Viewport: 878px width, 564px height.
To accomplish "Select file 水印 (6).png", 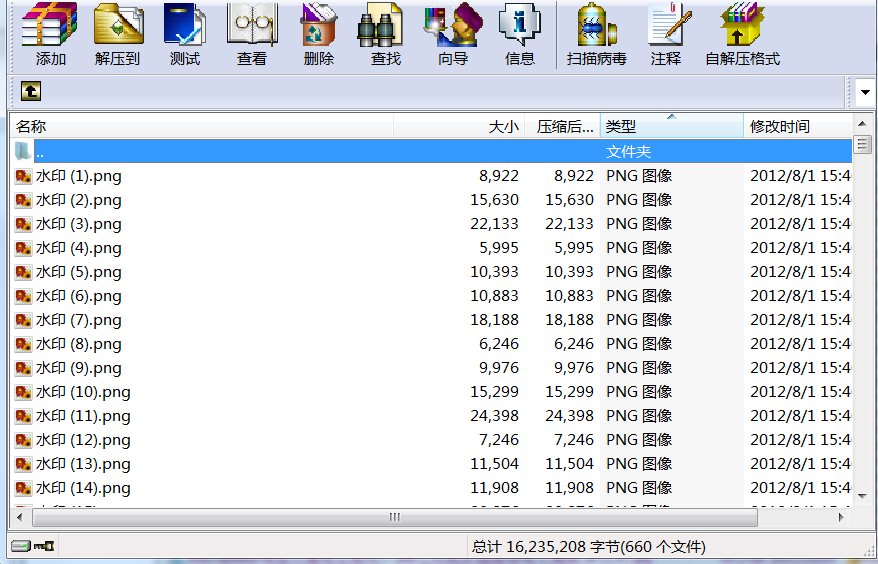I will pos(432,296).
